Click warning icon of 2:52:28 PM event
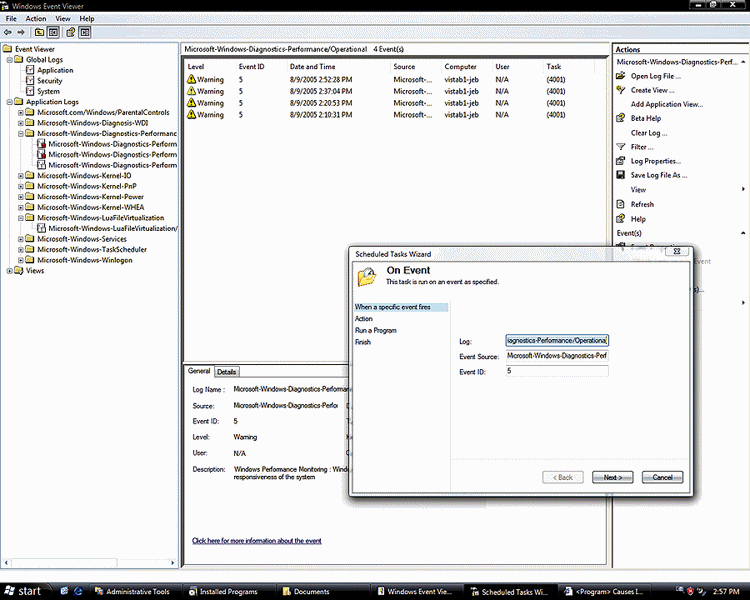Viewport: 750px width, 600px height. coord(191,79)
